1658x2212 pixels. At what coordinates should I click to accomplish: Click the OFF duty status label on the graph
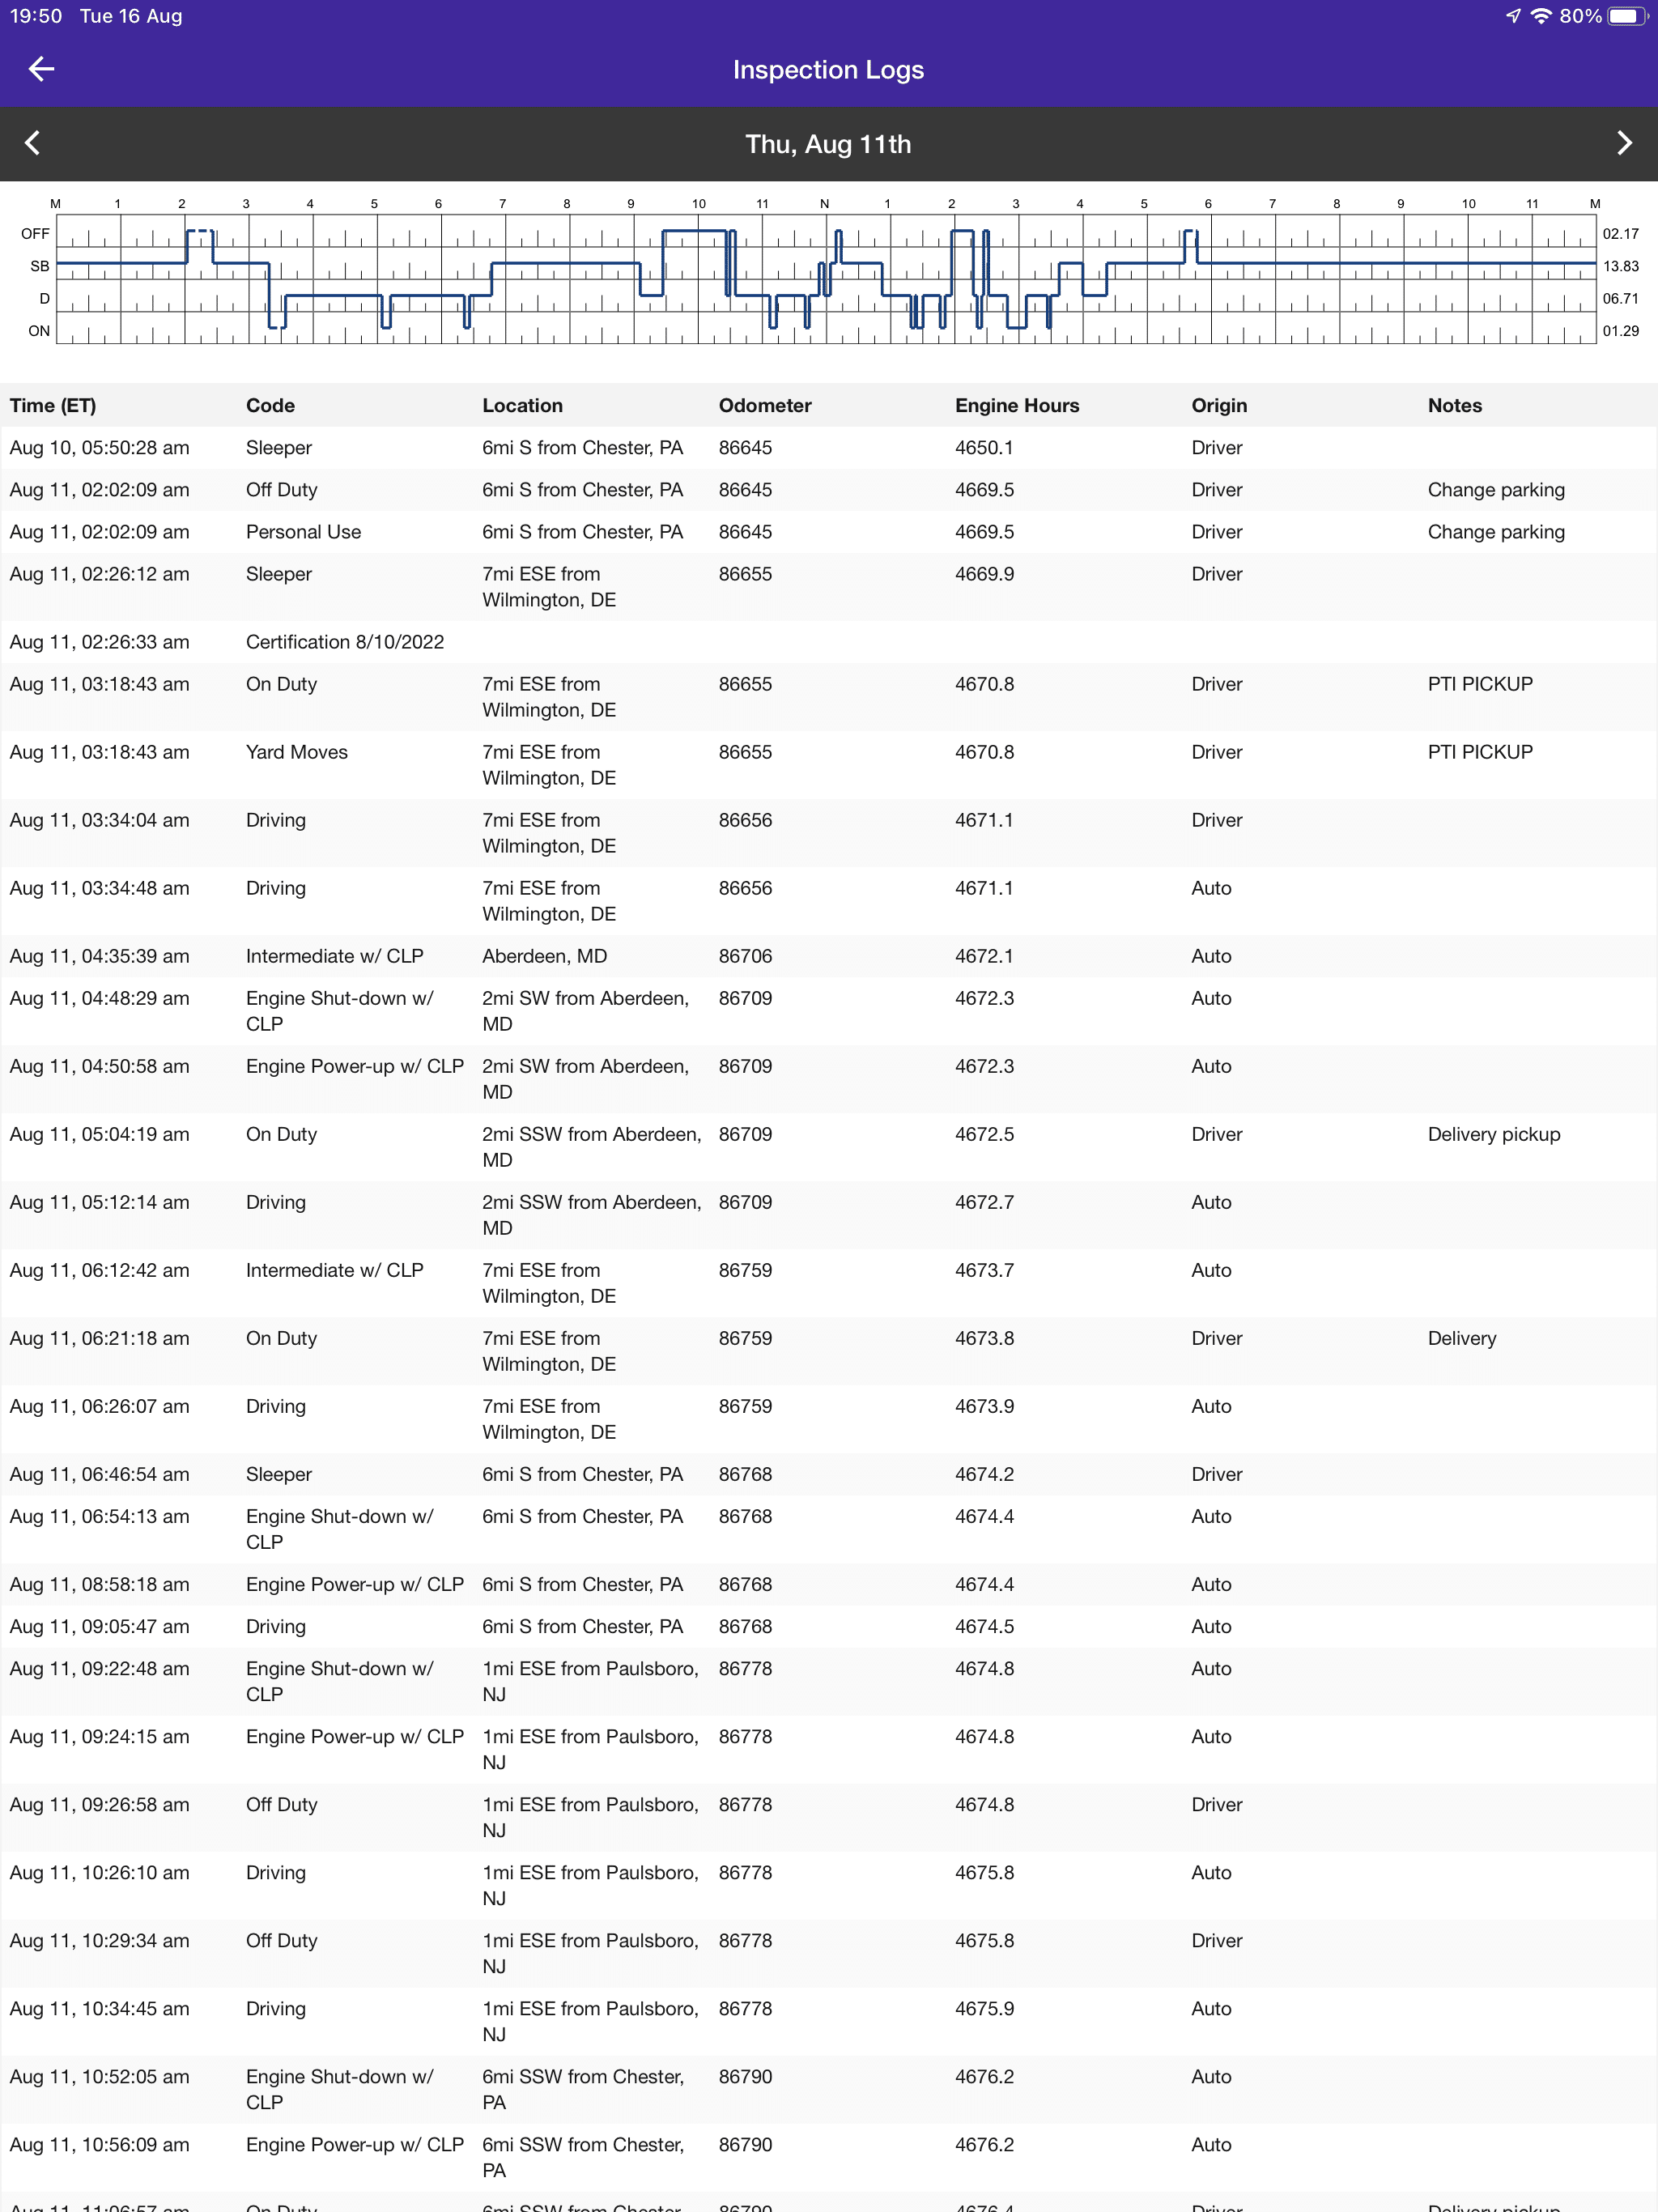coord(35,233)
